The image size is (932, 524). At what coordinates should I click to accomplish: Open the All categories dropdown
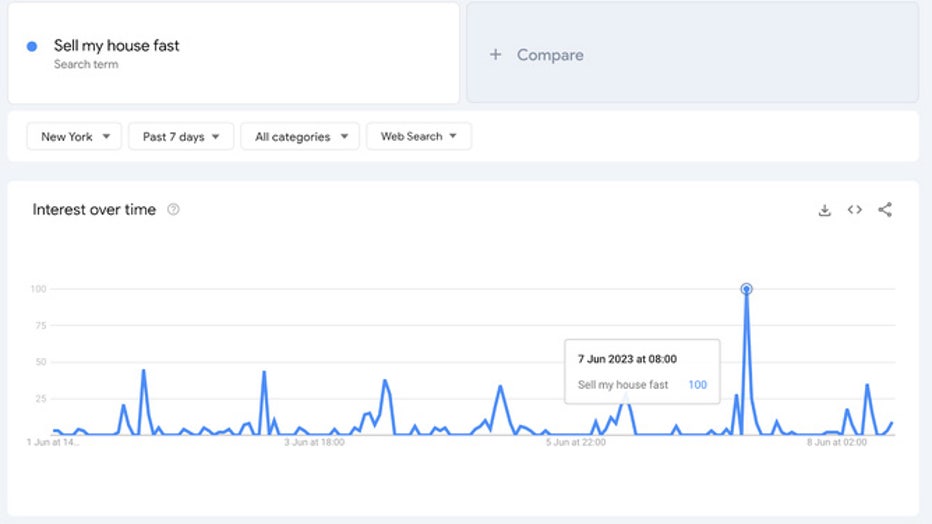pyautogui.click(x=300, y=137)
